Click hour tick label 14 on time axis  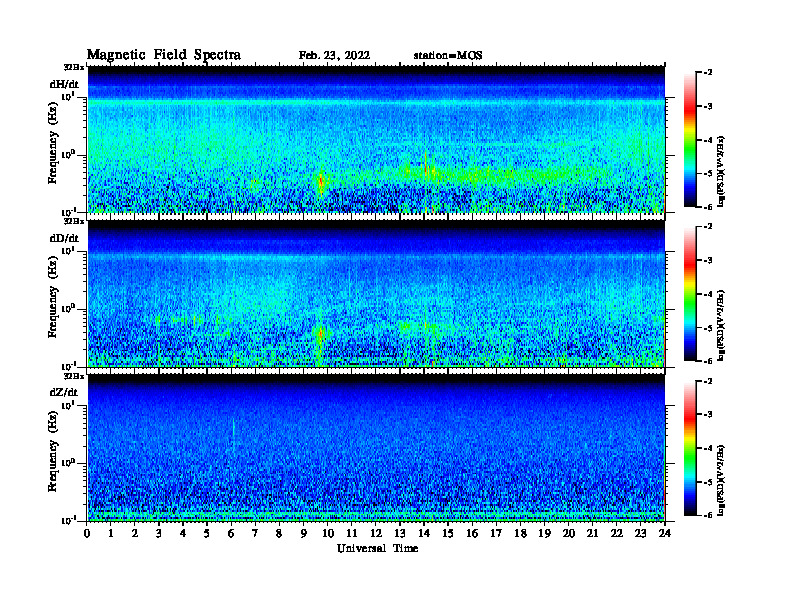coord(424,534)
